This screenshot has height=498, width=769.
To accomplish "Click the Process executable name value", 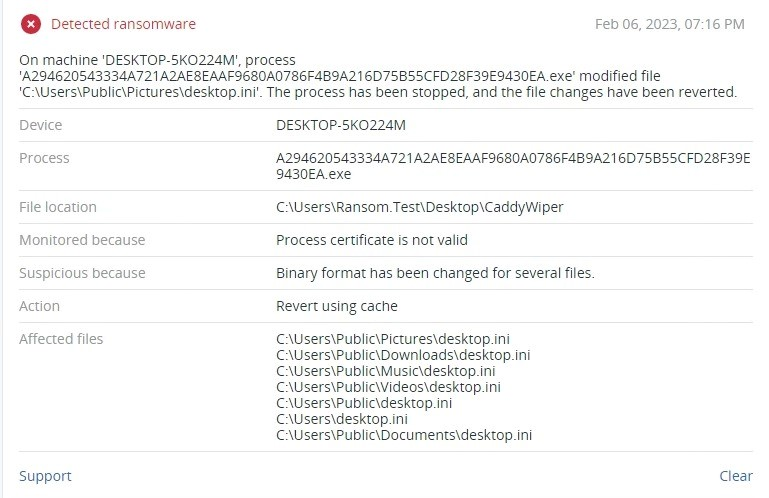I will [513, 166].
